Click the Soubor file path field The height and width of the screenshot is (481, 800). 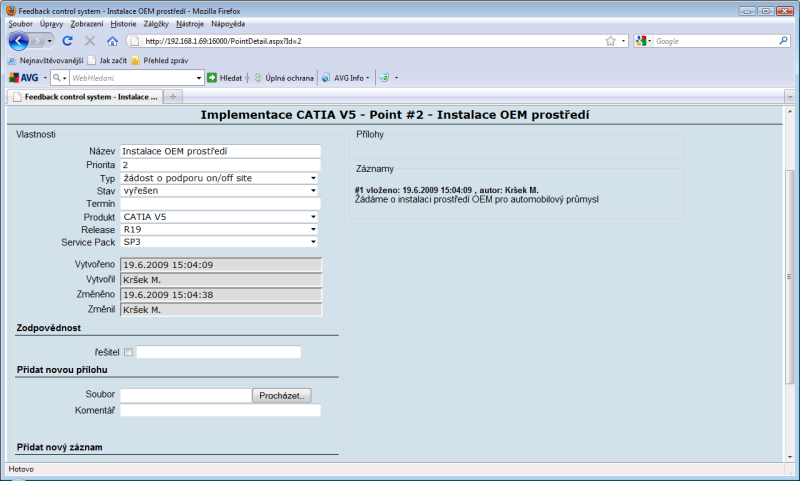coord(186,395)
